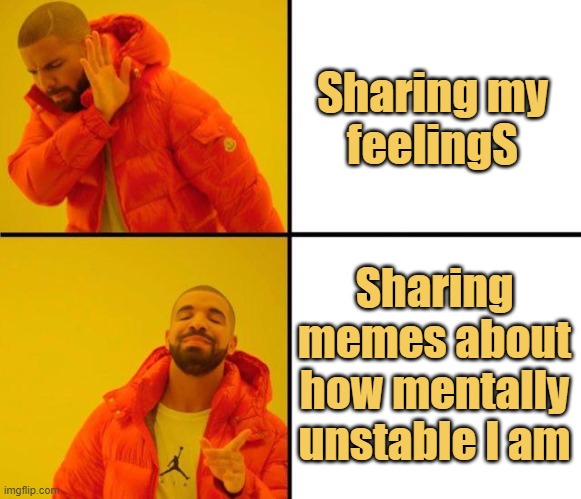The height and width of the screenshot is (499, 581).
Task: Click the round logo patch on jacket sleeve
Action: tap(231, 144)
